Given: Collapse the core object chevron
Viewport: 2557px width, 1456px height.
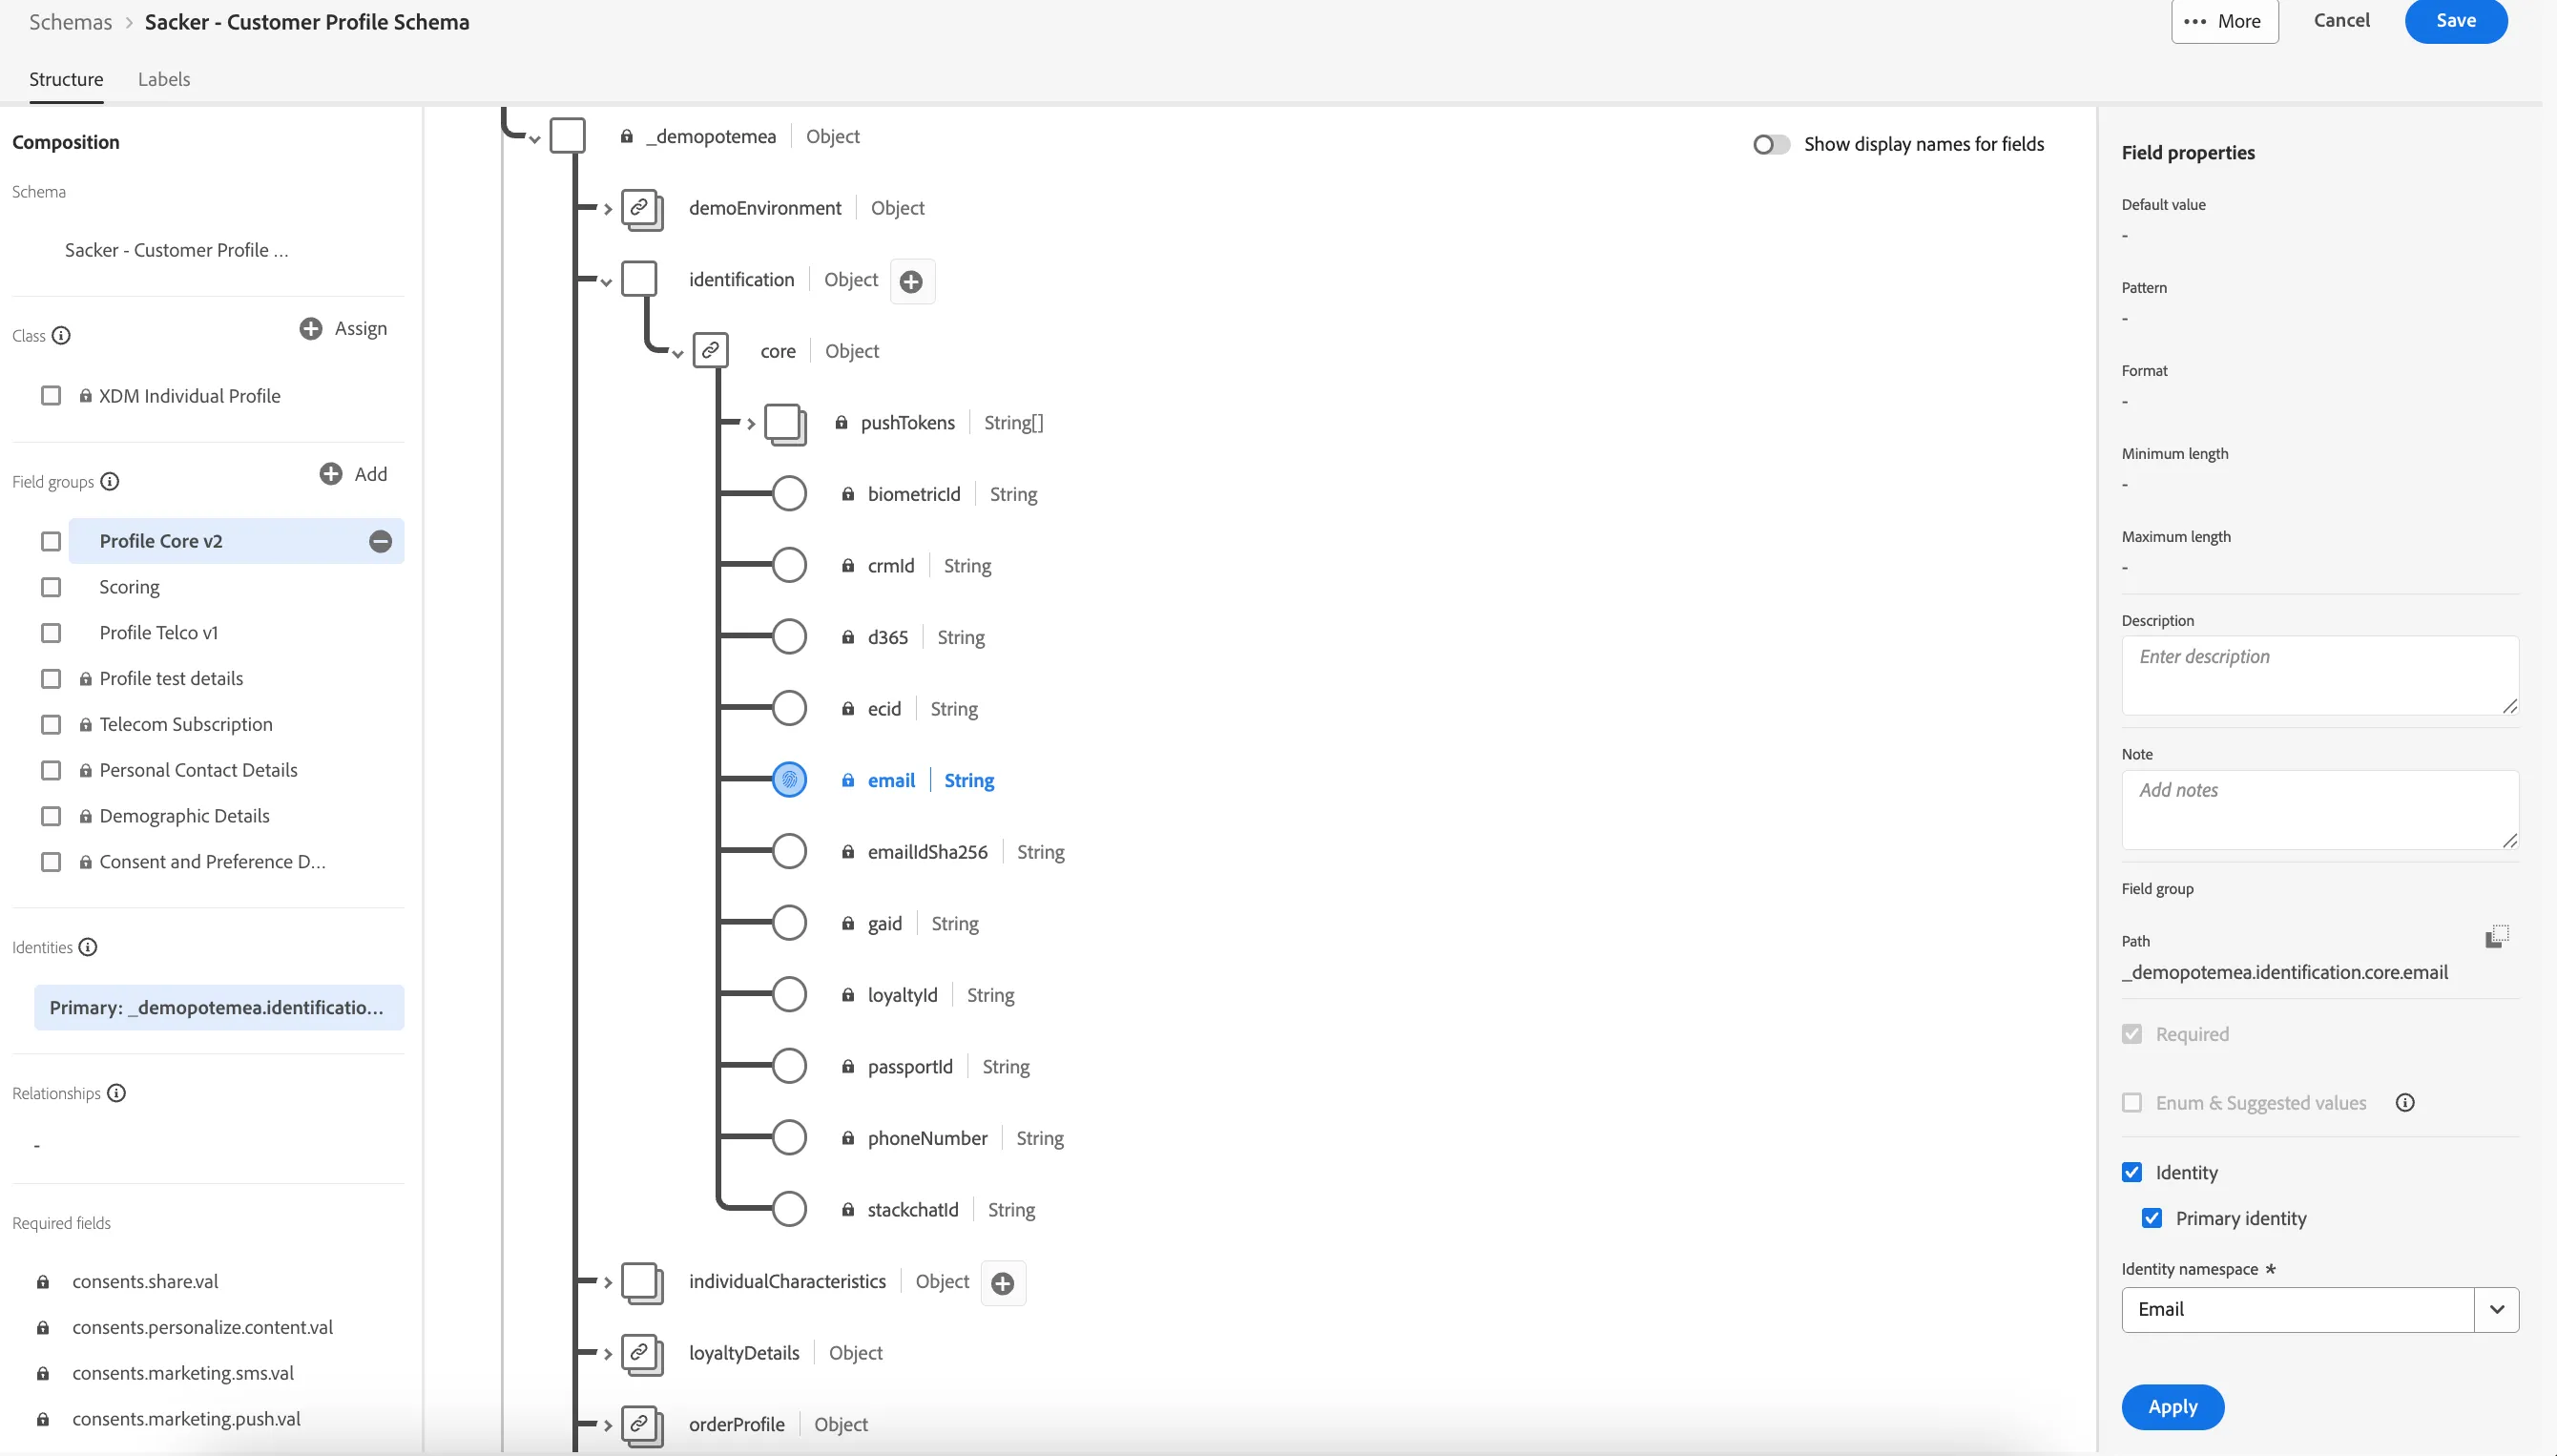Looking at the screenshot, I should click(x=677, y=353).
